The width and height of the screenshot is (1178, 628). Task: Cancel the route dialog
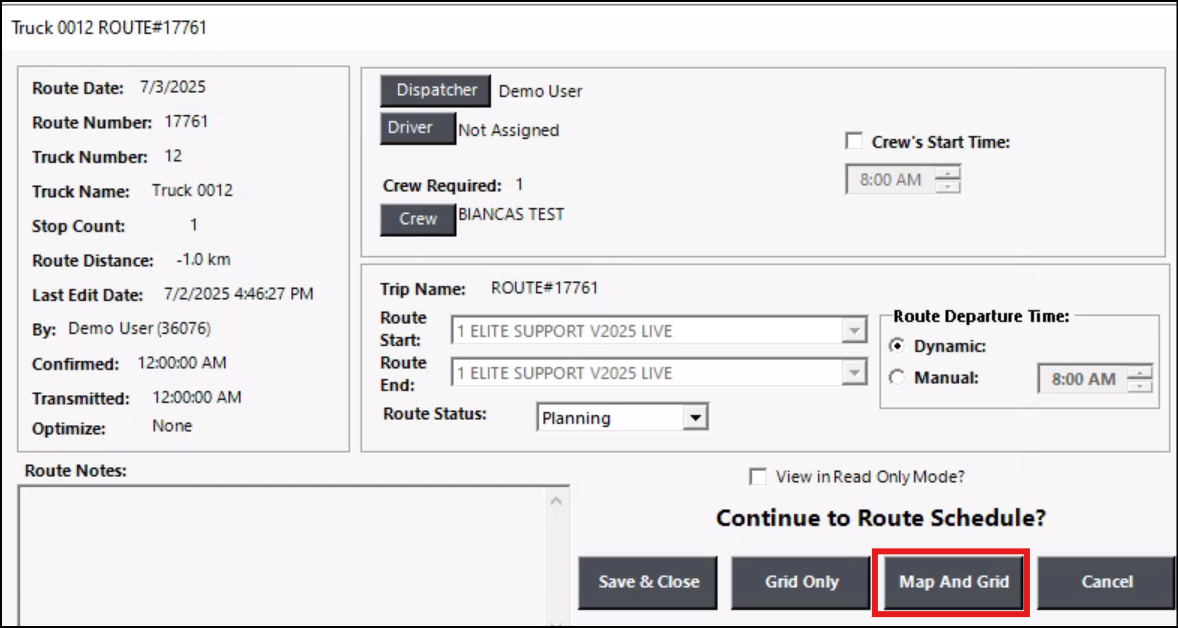tap(1106, 582)
